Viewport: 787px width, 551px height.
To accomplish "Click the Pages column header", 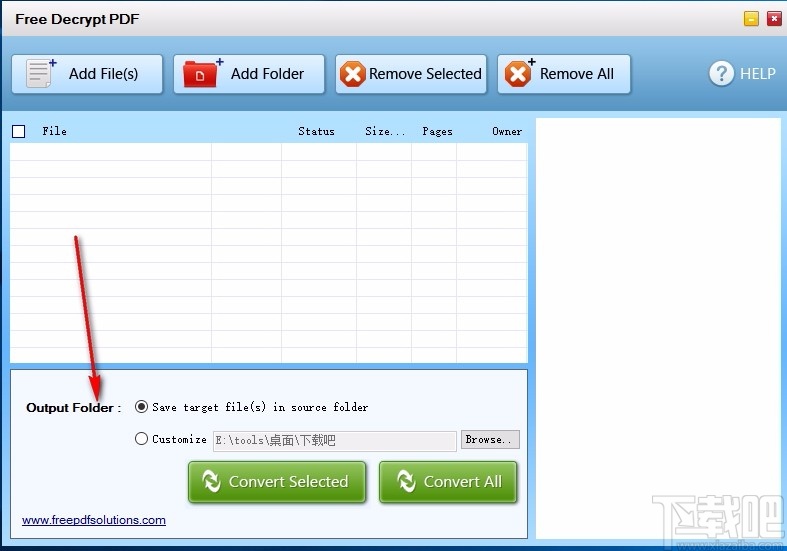I will pyautogui.click(x=437, y=131).
